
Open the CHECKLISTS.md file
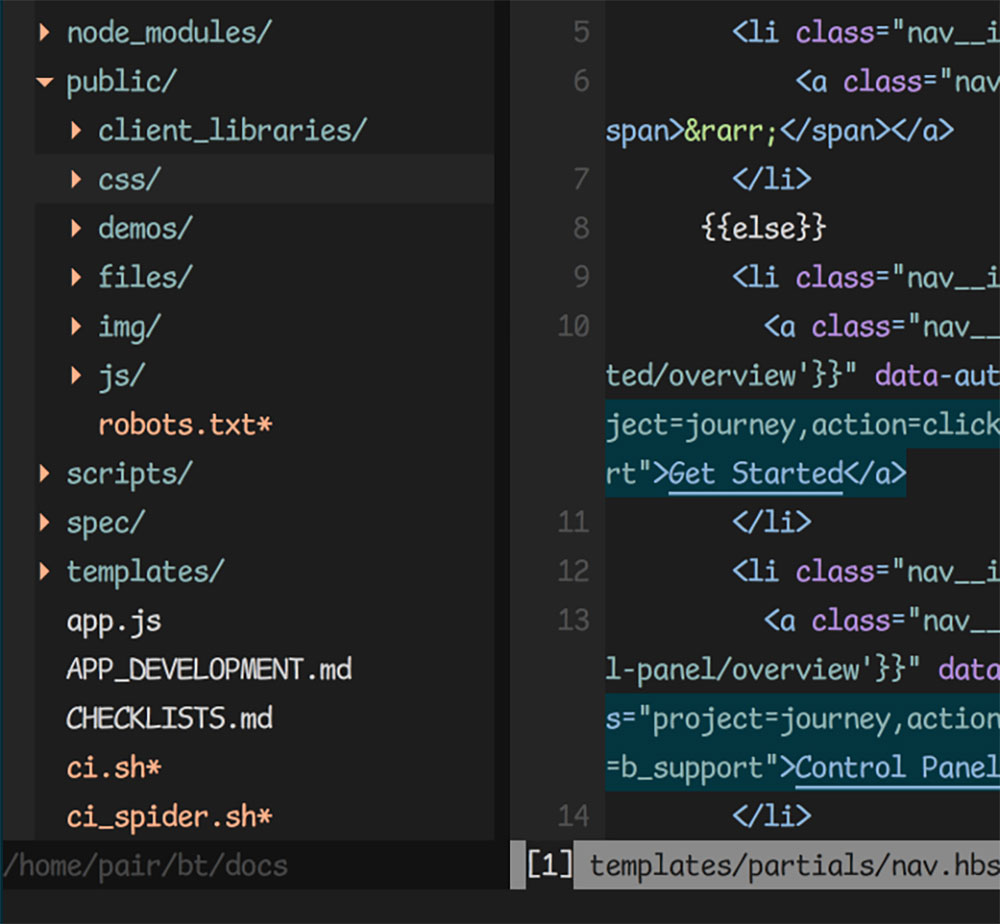pos(169,719)
